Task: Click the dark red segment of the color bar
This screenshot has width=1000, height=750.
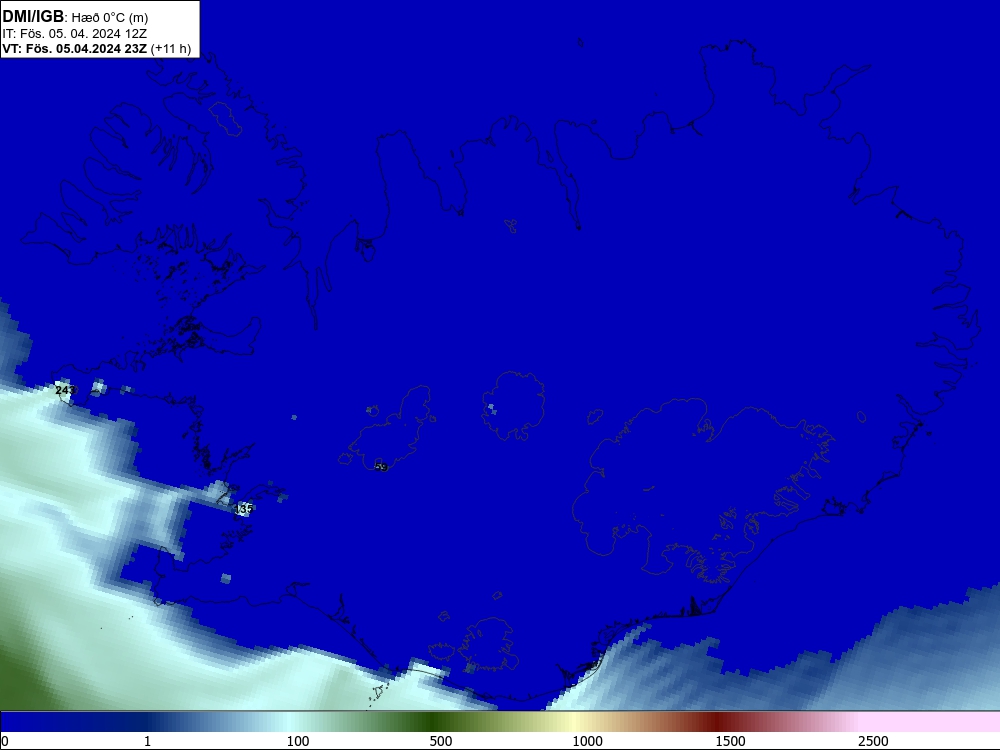Action: (719, 721)
